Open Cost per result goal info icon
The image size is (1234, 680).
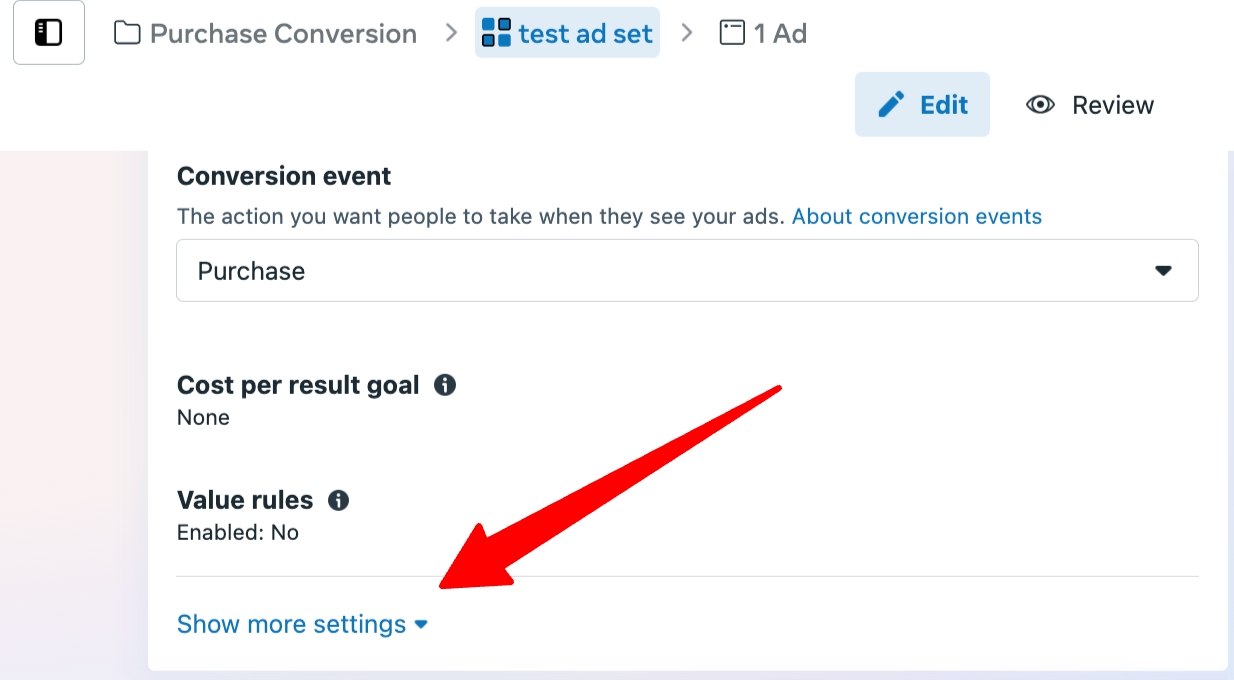click(x=445, y=385)
